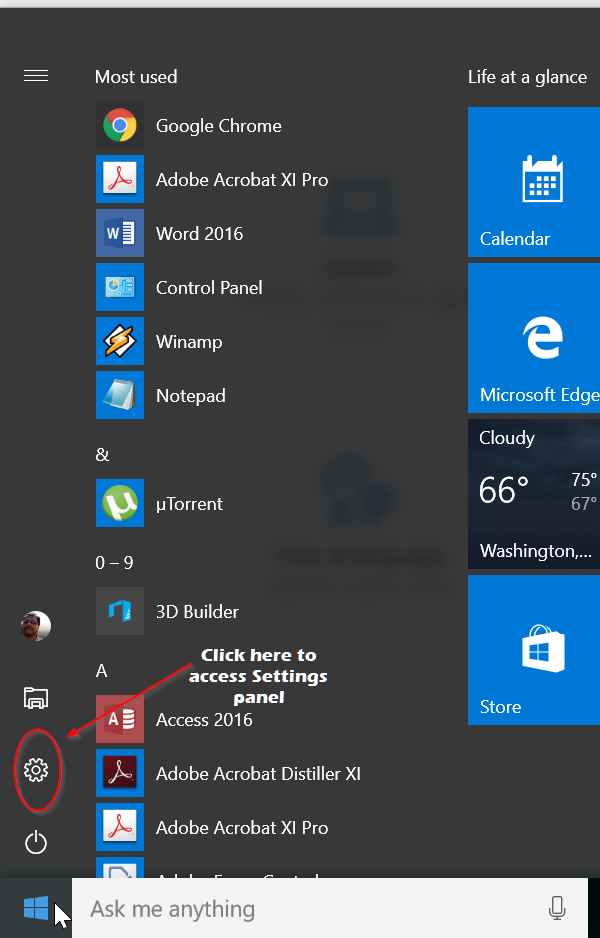The height and width of the screenshot is (938, 600).
Task: Click the 'Ask me anything' search box
Action: tap(330, 908)
